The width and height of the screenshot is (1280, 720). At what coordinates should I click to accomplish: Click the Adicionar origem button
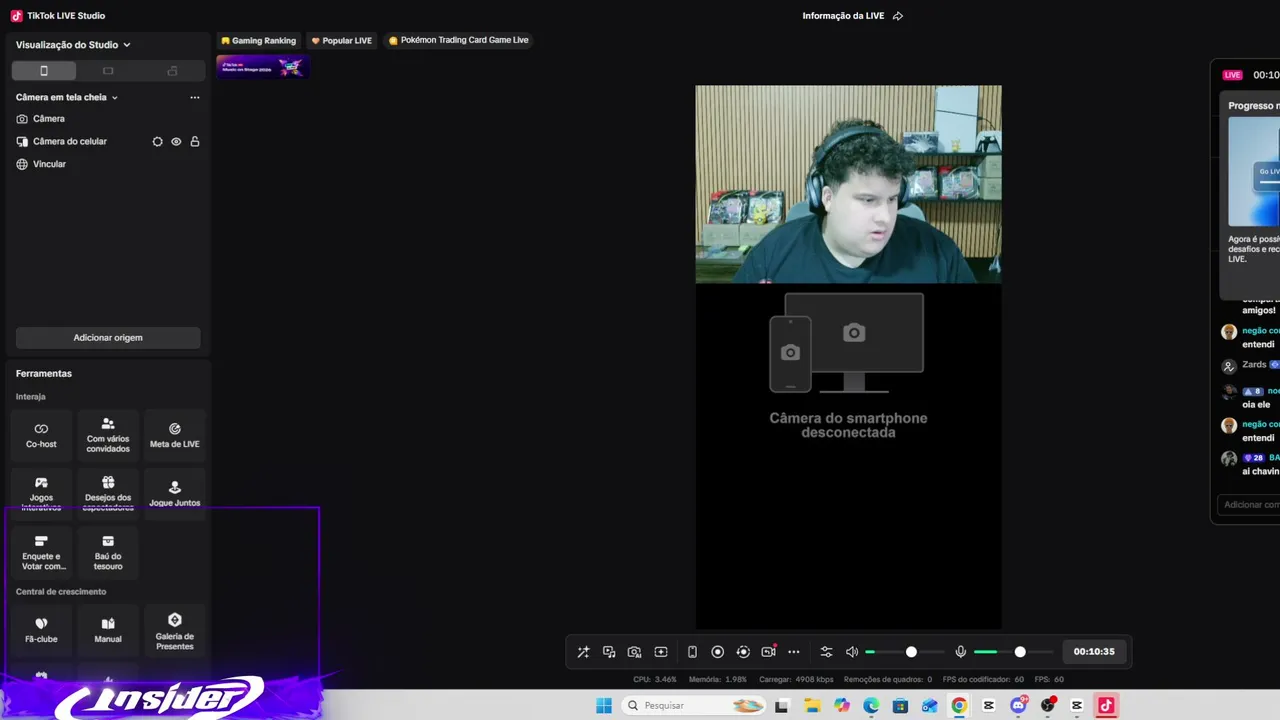(x=108, y=338)
